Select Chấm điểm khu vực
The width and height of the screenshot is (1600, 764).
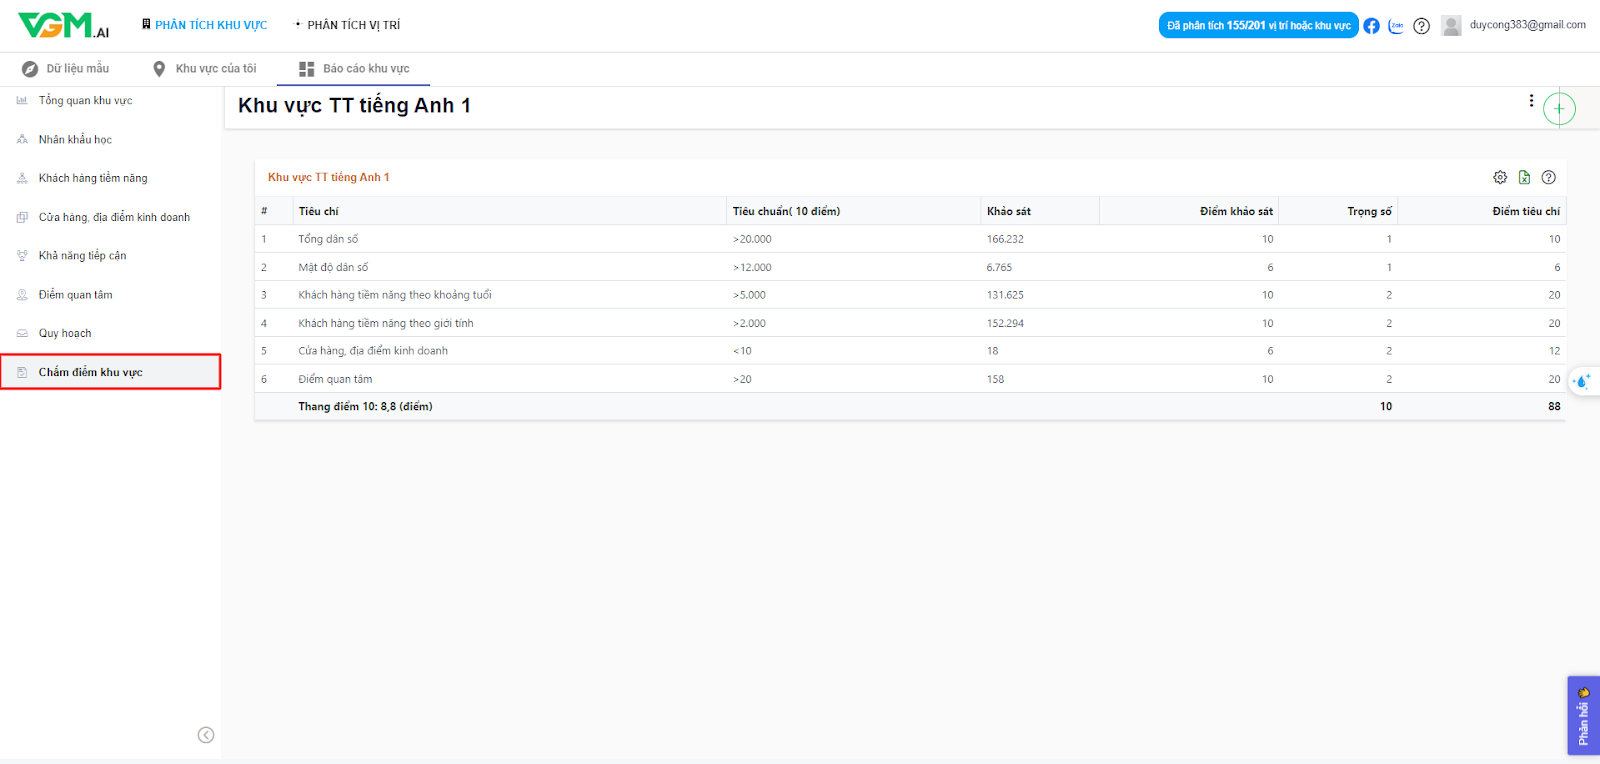click(x=110, y=372)
